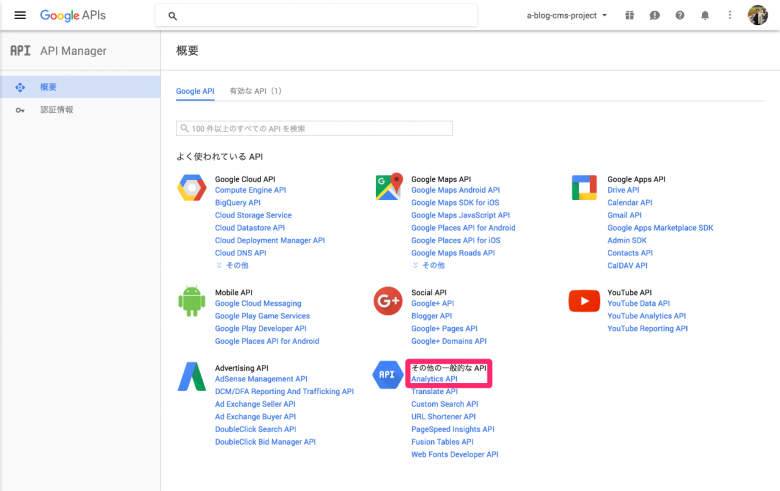The width and height of the screenshot is (780, 491).
Task: Open BigQuery API link
Action: click(238, 202)
